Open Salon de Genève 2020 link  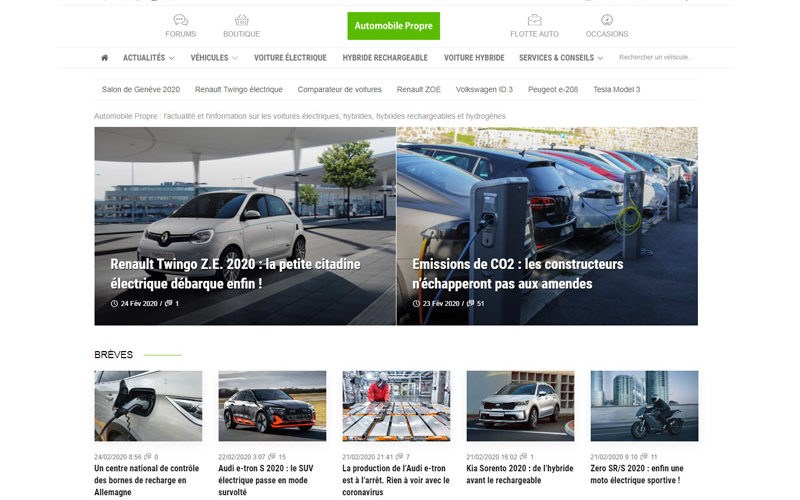coord(141,89)
